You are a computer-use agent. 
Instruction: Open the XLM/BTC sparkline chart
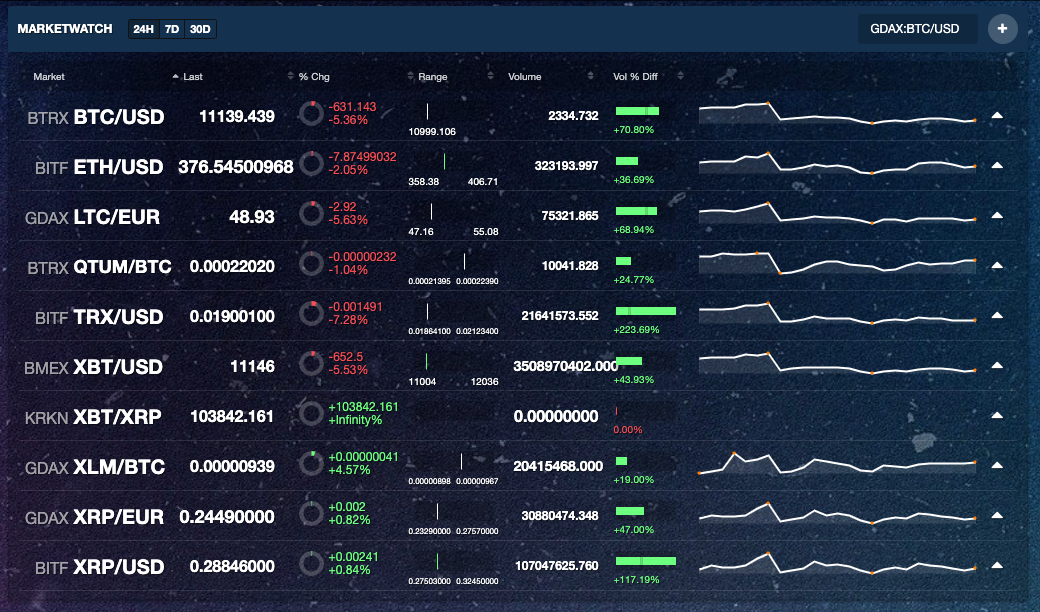(x=837, y=463)
